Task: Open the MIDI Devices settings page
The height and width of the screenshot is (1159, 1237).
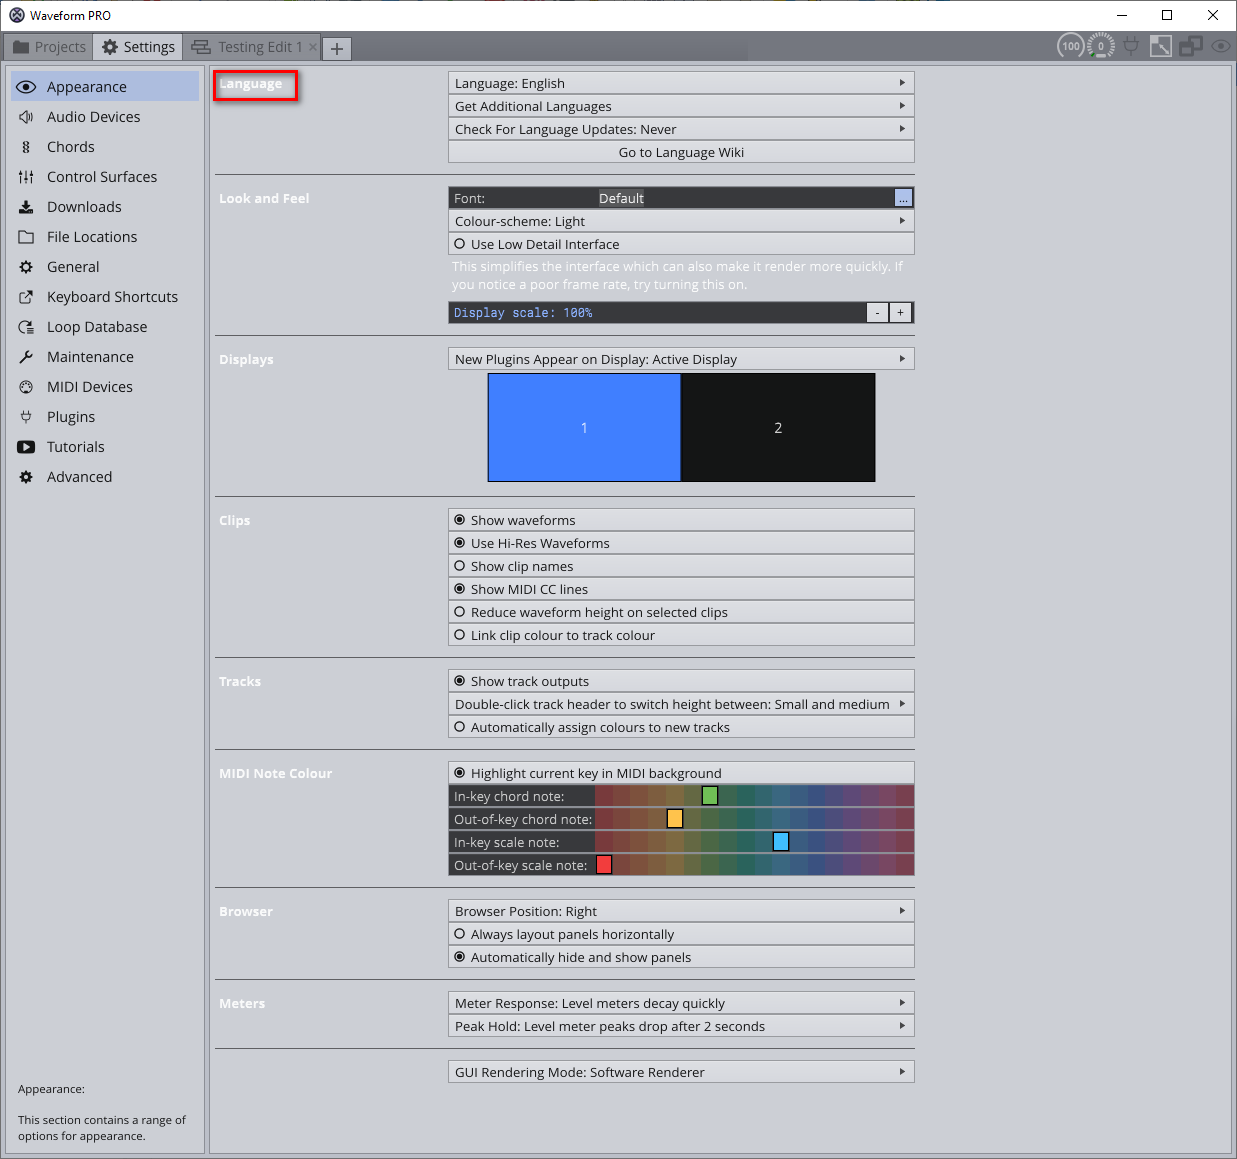Action: (105, 387)
